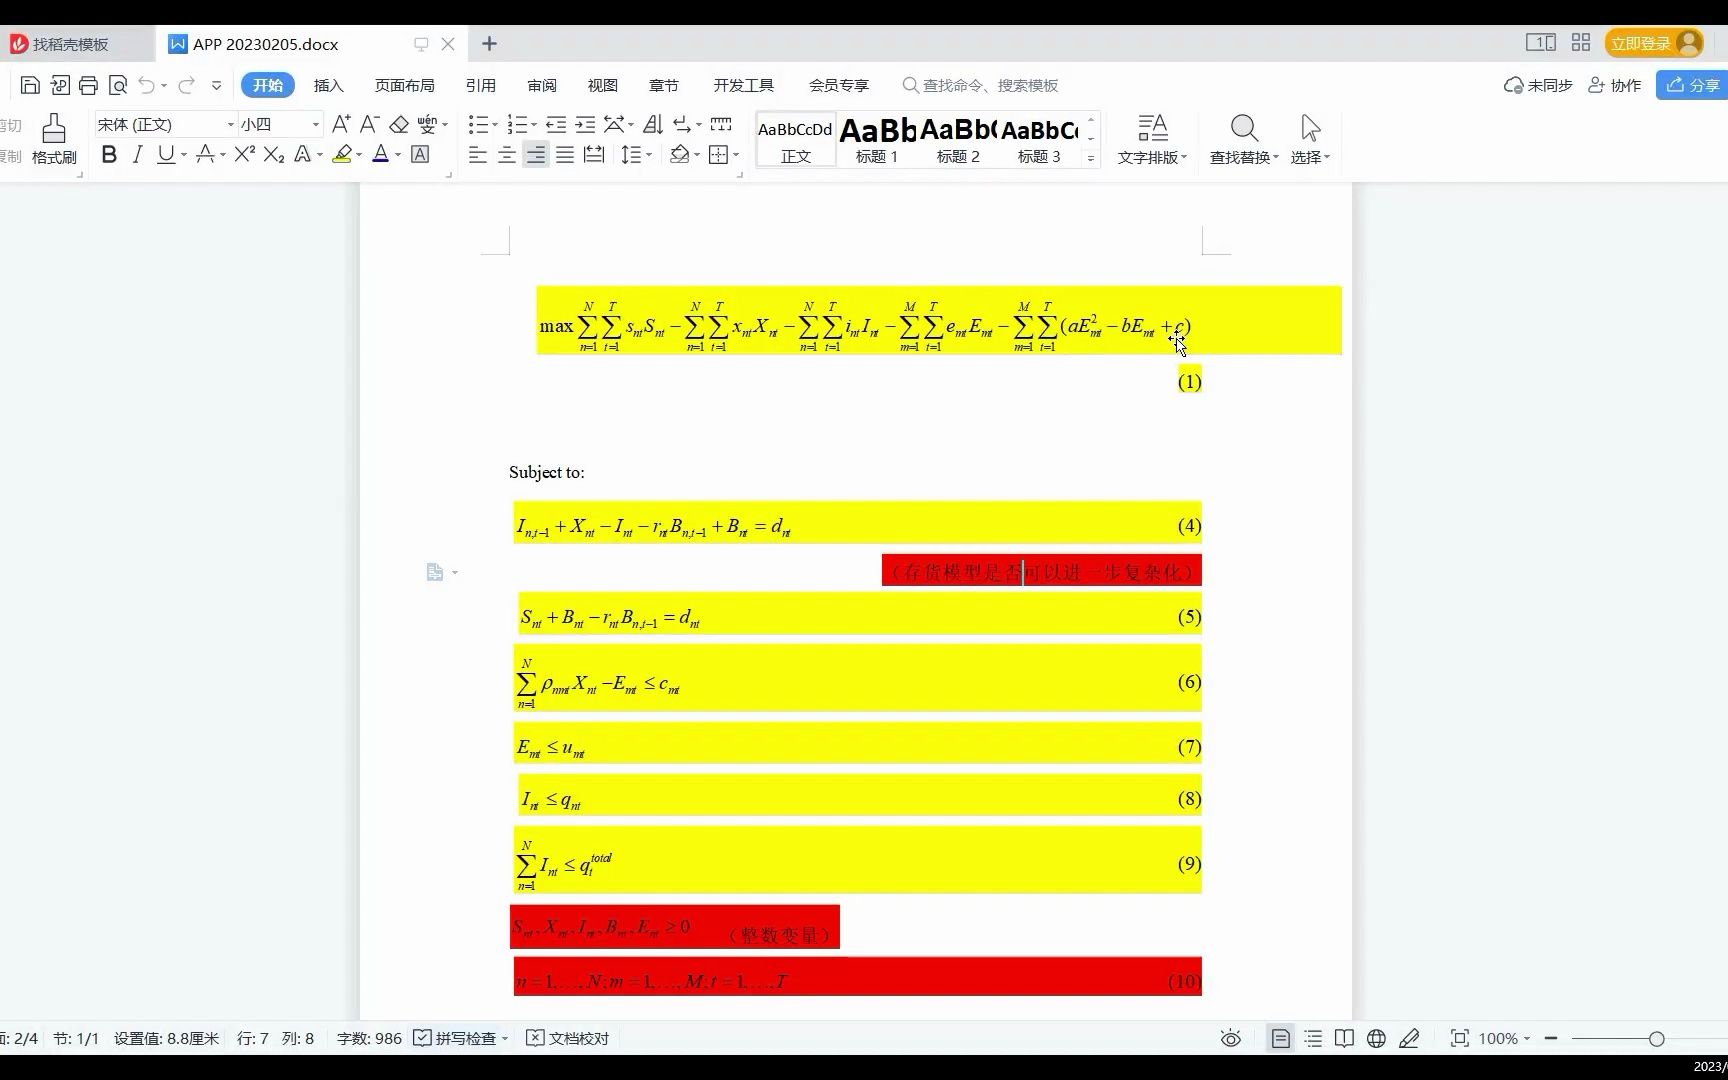This screenshot has height=1080, width=1728.
Task: Open quick access toolbar customization arrow
Action: (x=216, y=85)
